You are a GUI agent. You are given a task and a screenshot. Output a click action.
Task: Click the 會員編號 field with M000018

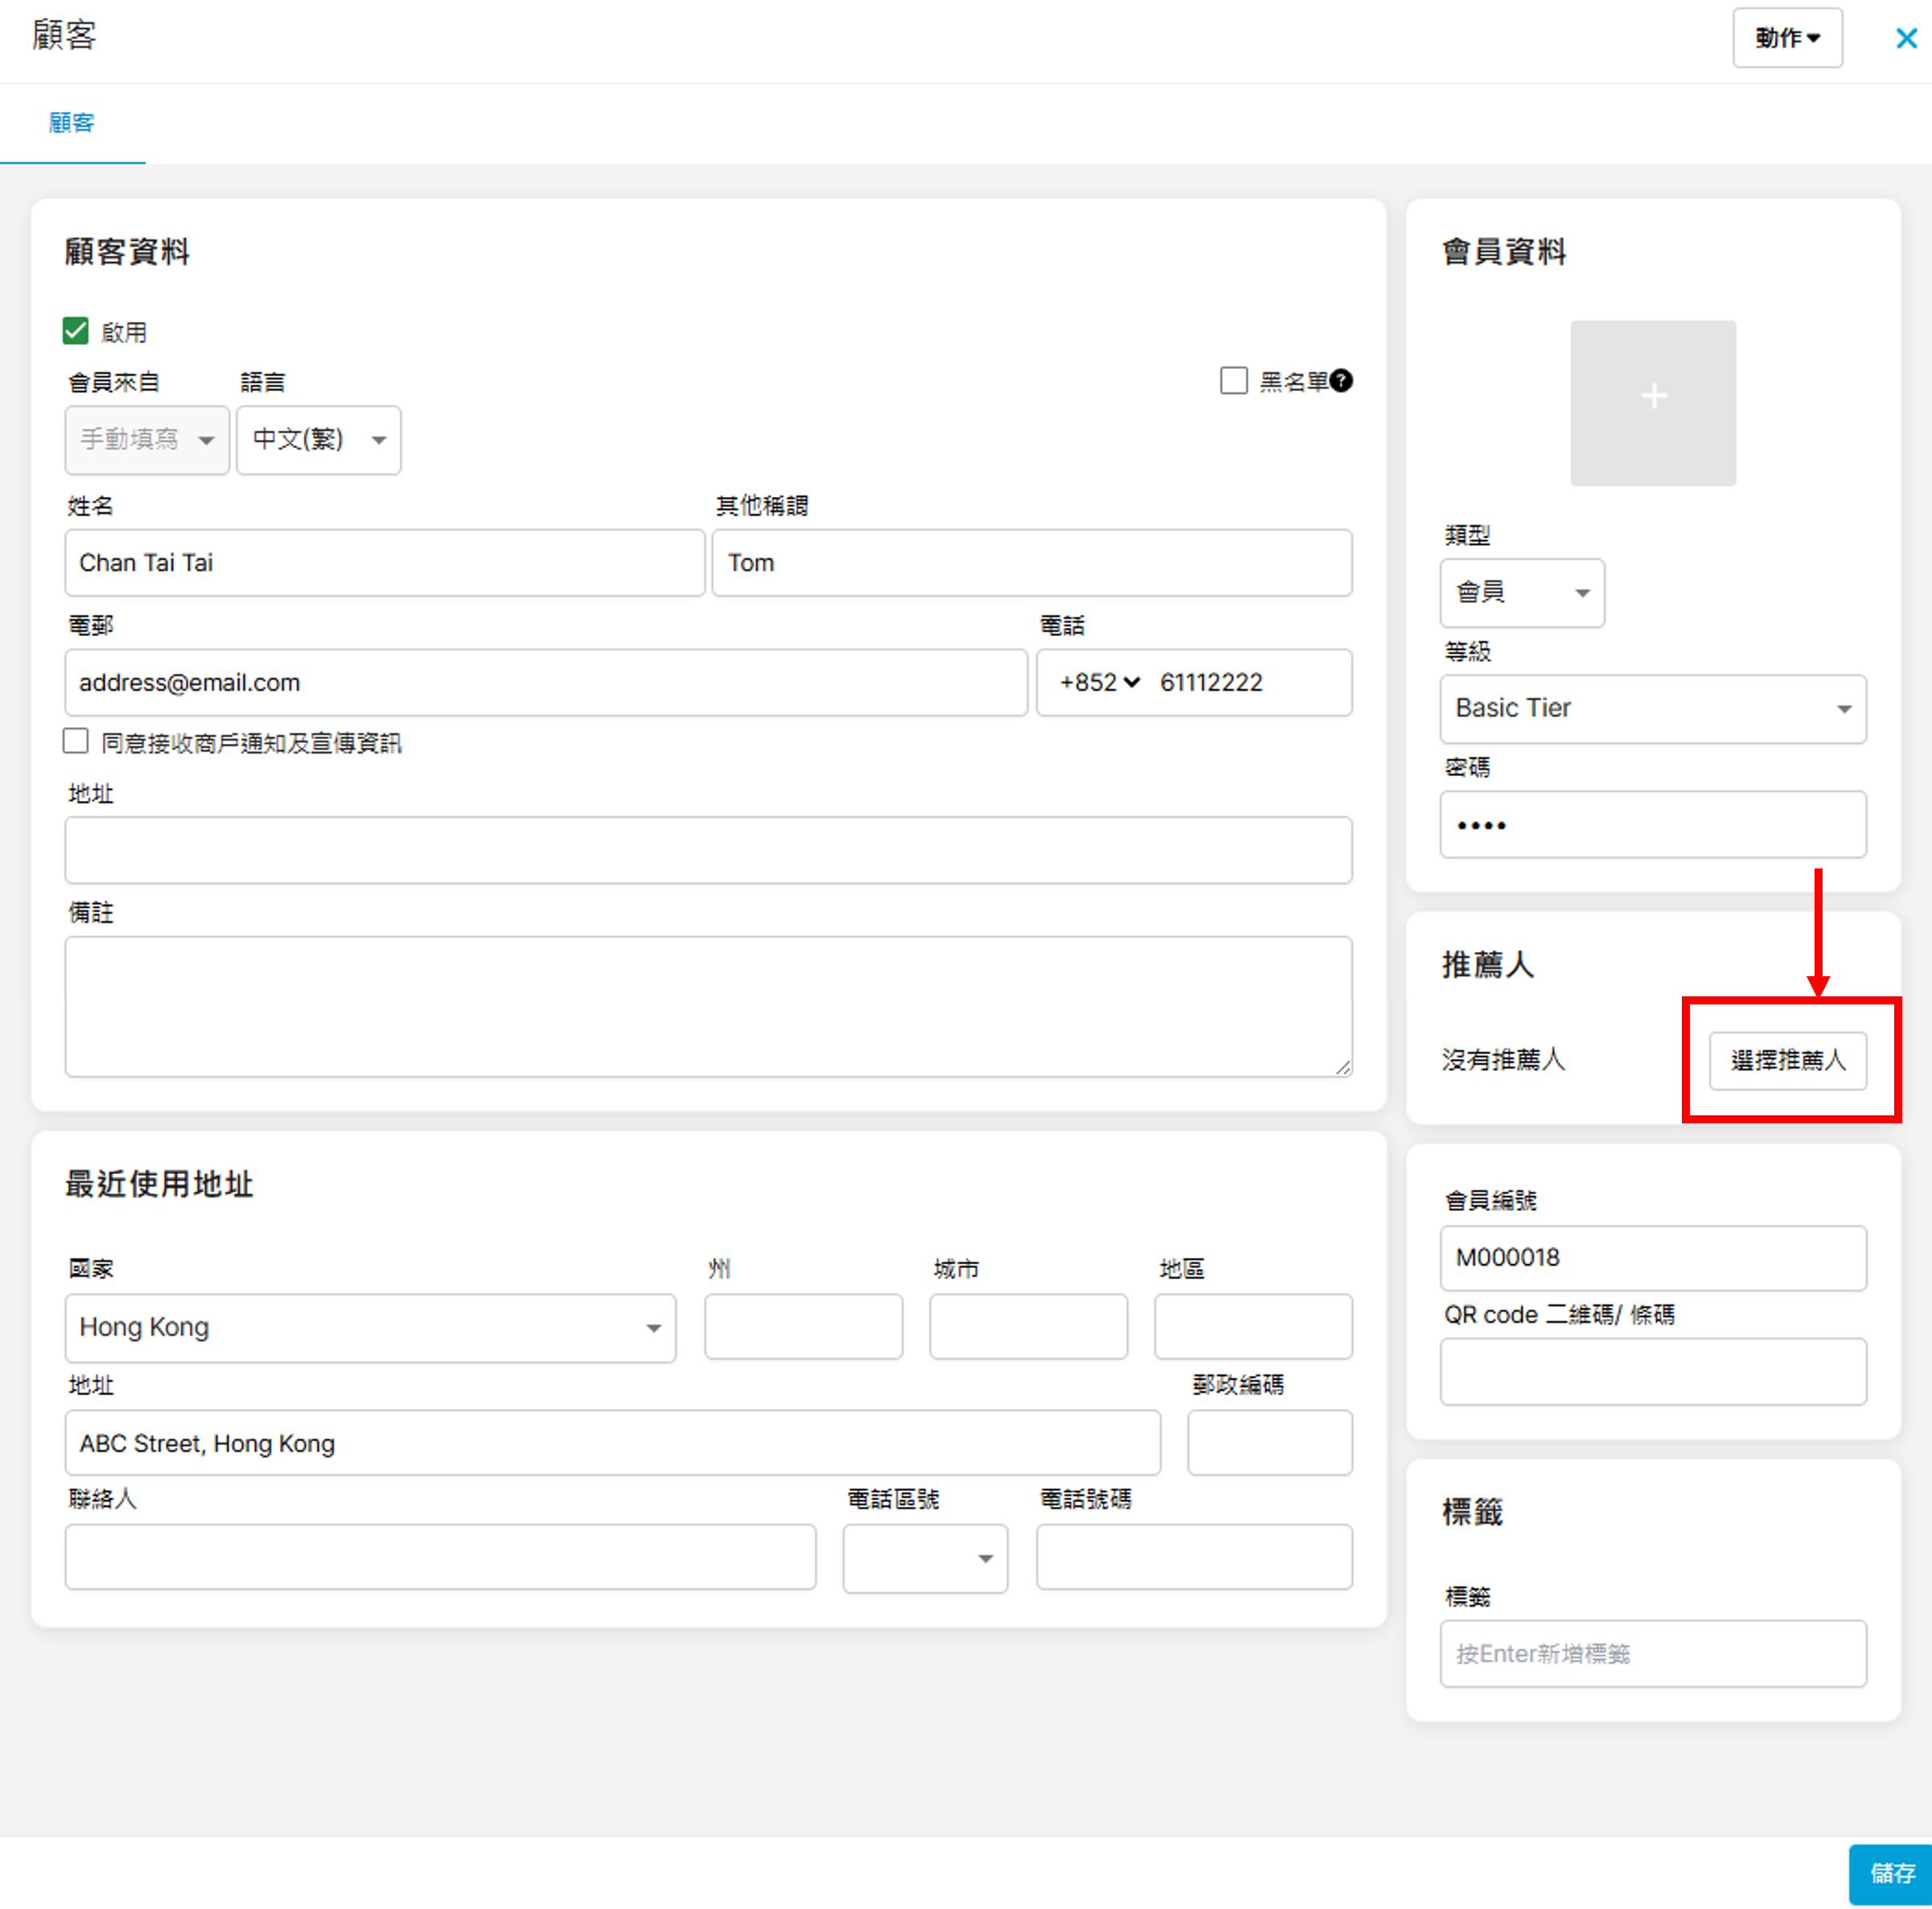pyautogui.click(x=1652, y=1258)
